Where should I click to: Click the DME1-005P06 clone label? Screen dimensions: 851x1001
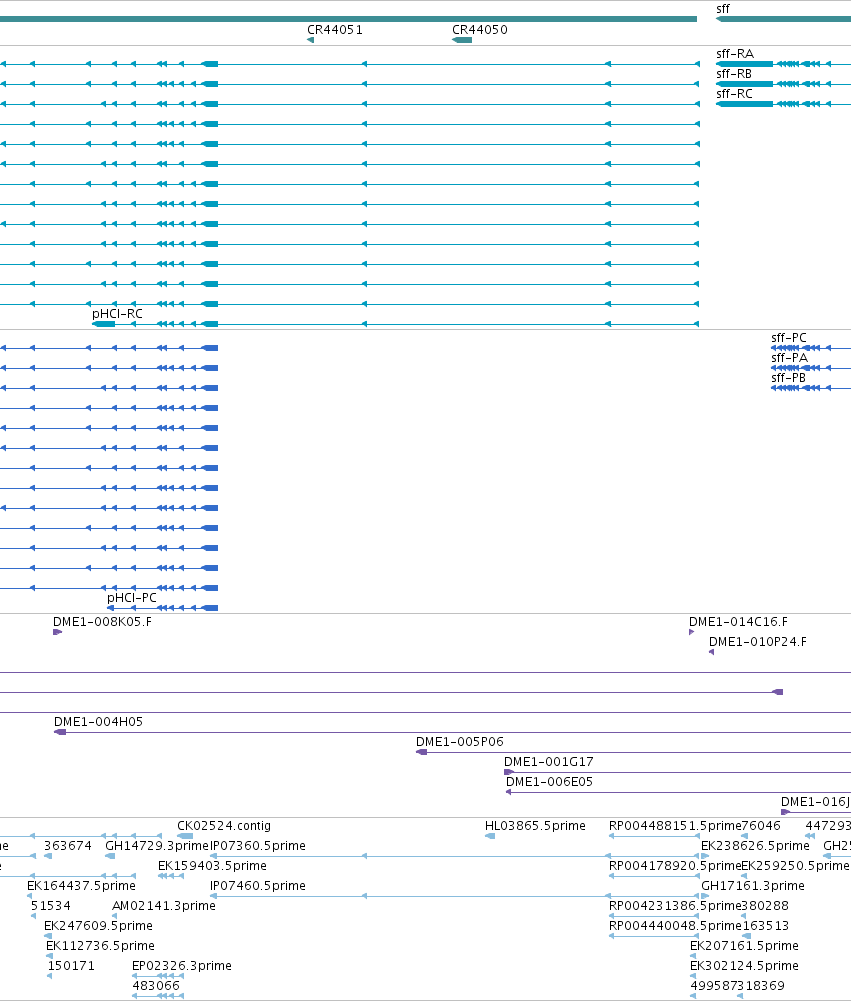460,741
